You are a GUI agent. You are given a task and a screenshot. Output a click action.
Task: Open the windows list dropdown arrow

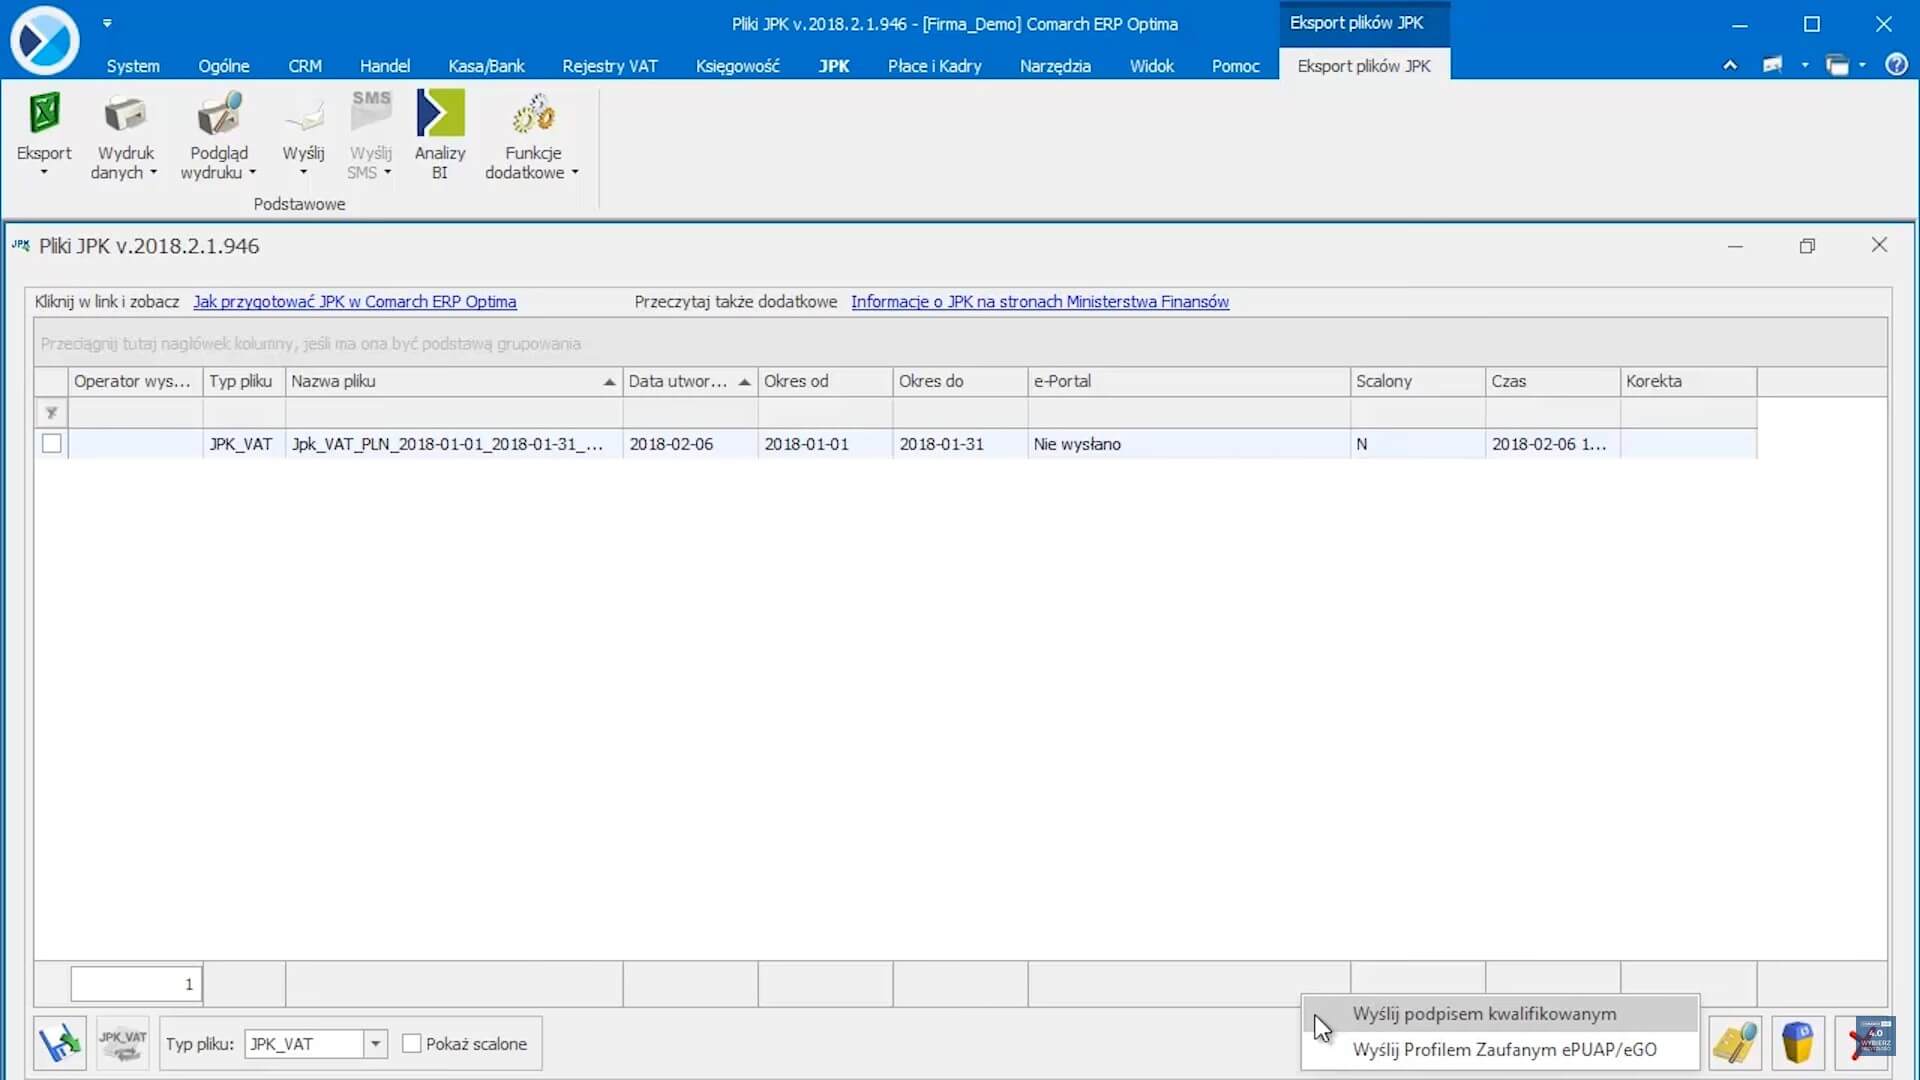1862,65
